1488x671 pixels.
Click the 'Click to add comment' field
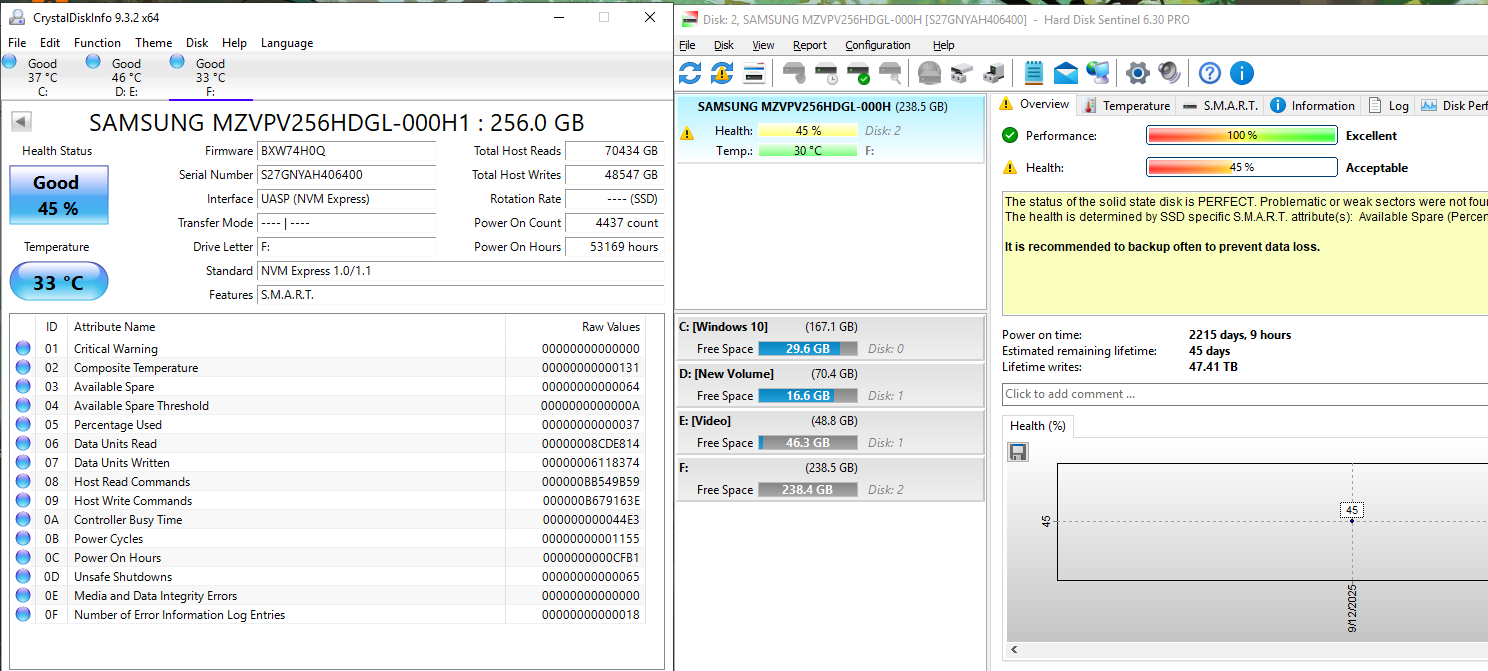1245,394
